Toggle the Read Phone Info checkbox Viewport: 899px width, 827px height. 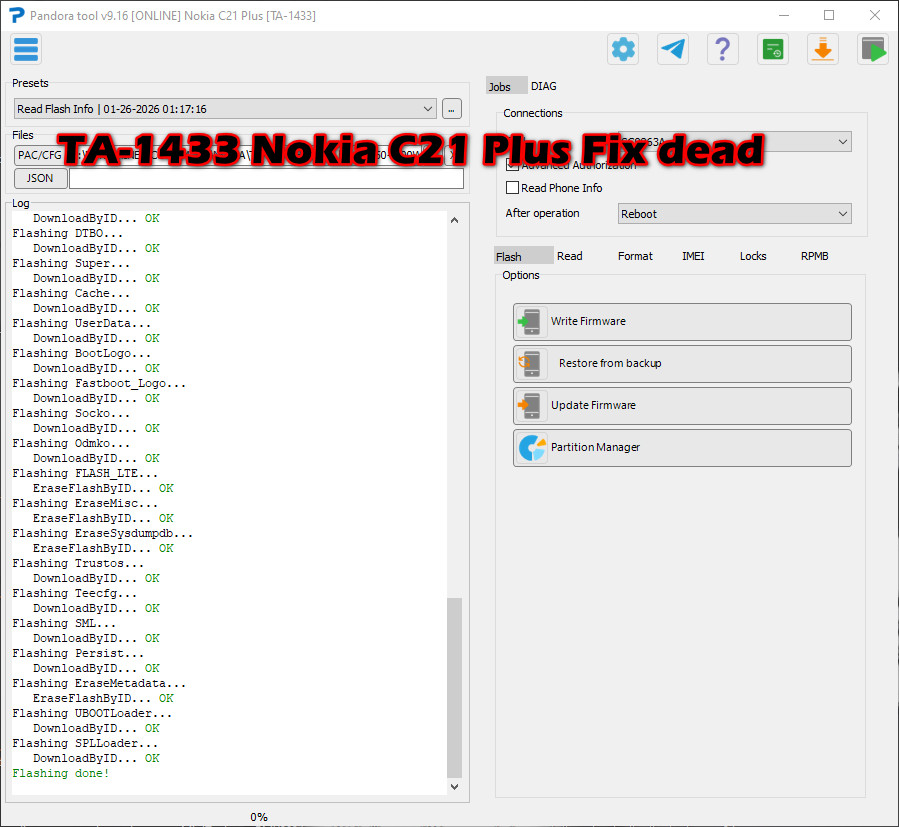pyautogui.click(x=513, y=188)
